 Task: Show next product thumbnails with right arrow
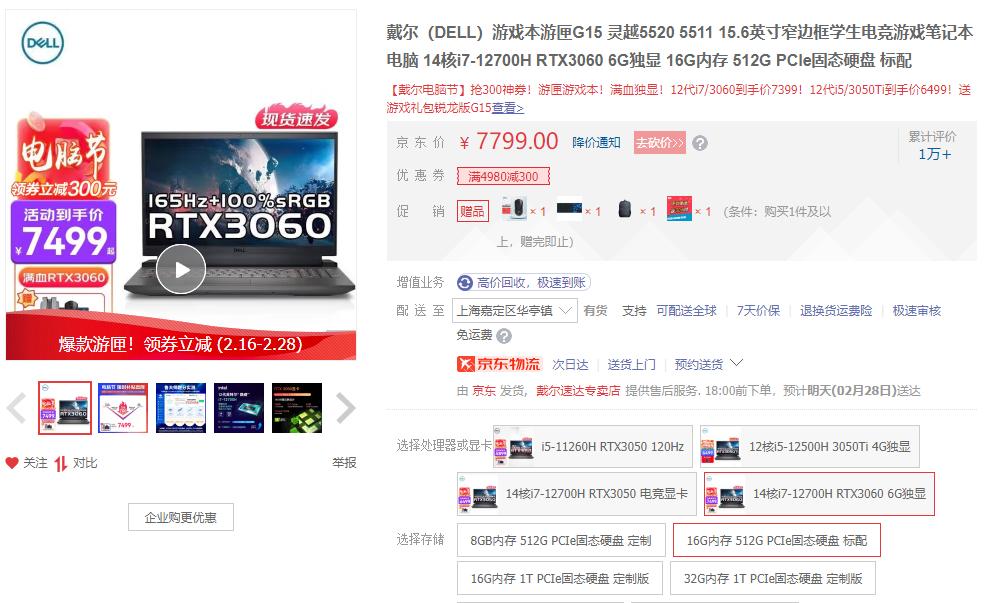tap(345, 408)
